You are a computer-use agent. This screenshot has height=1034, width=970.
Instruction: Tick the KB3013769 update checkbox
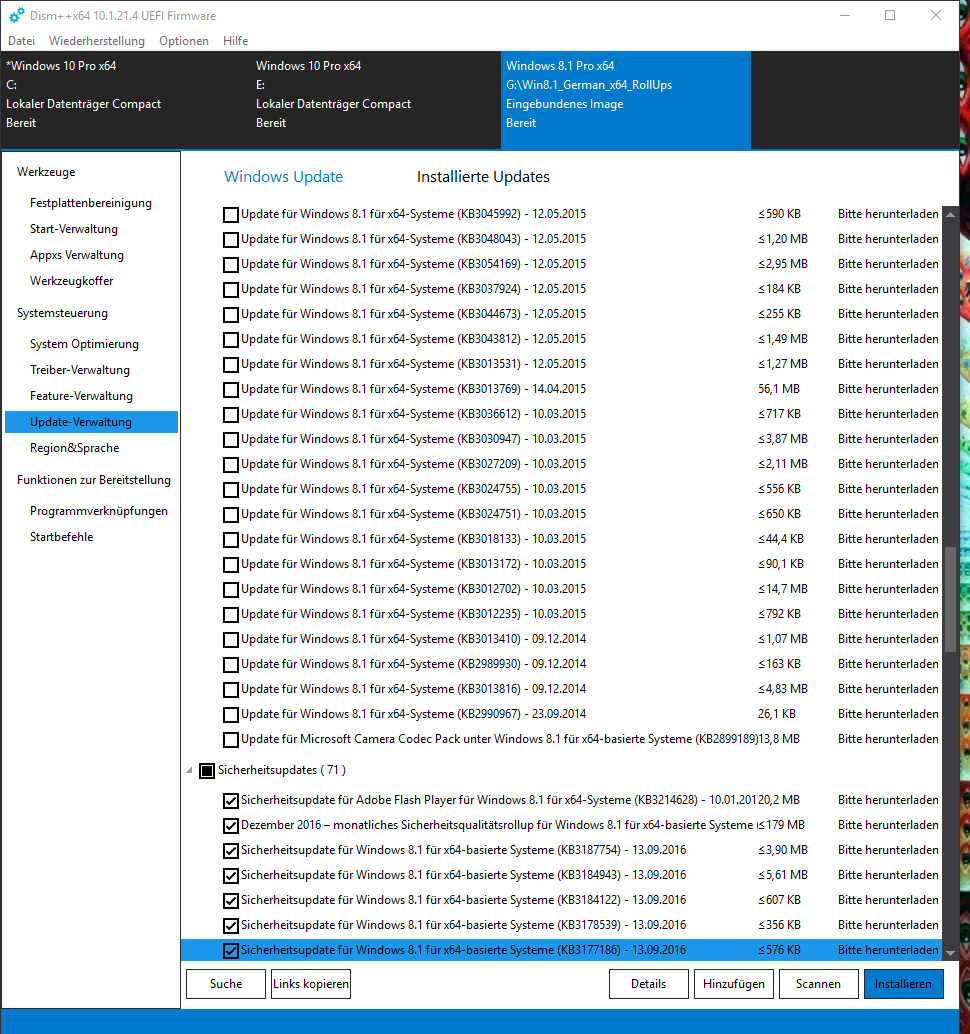tap(231, 390)
